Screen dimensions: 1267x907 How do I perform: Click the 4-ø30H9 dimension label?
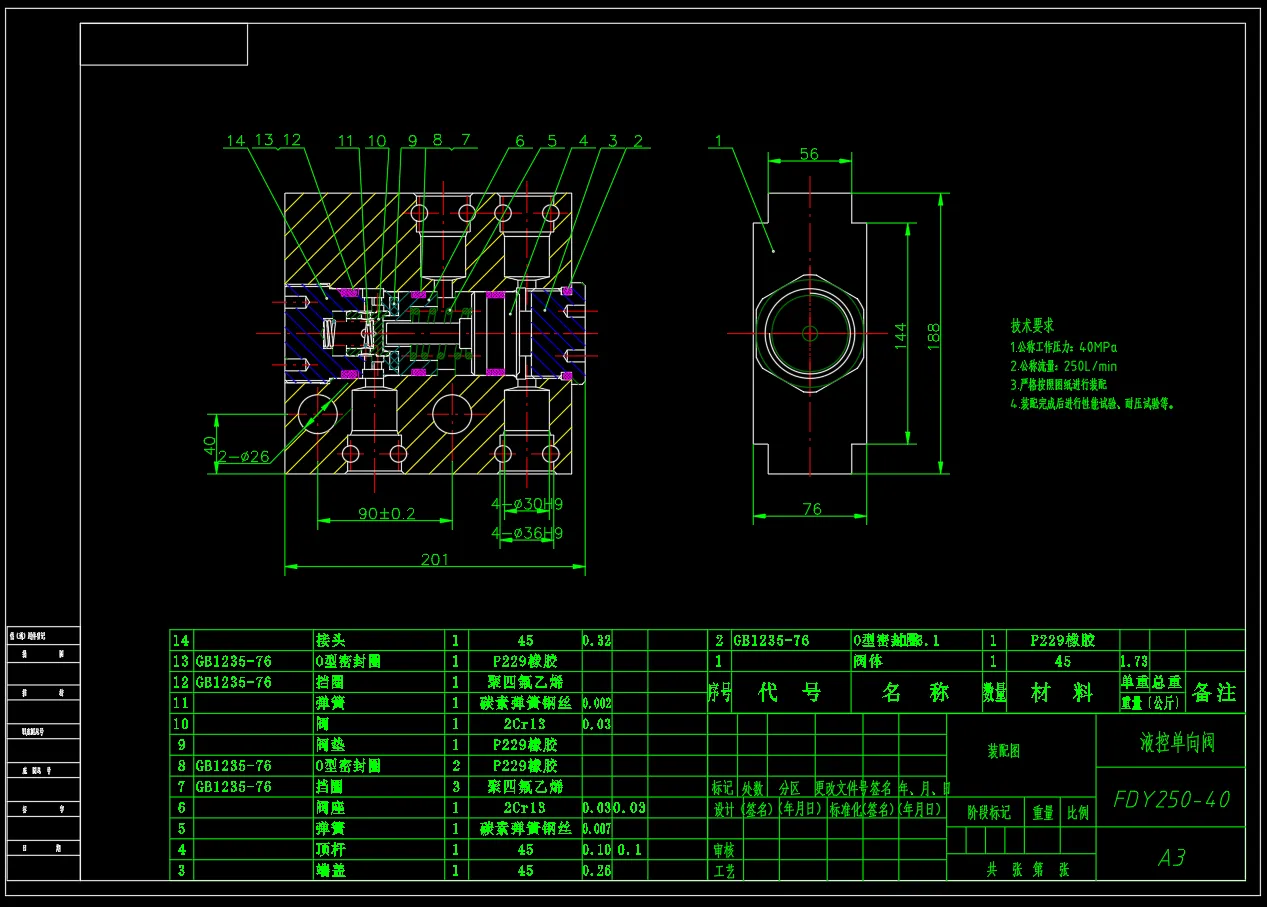[527, 503]
